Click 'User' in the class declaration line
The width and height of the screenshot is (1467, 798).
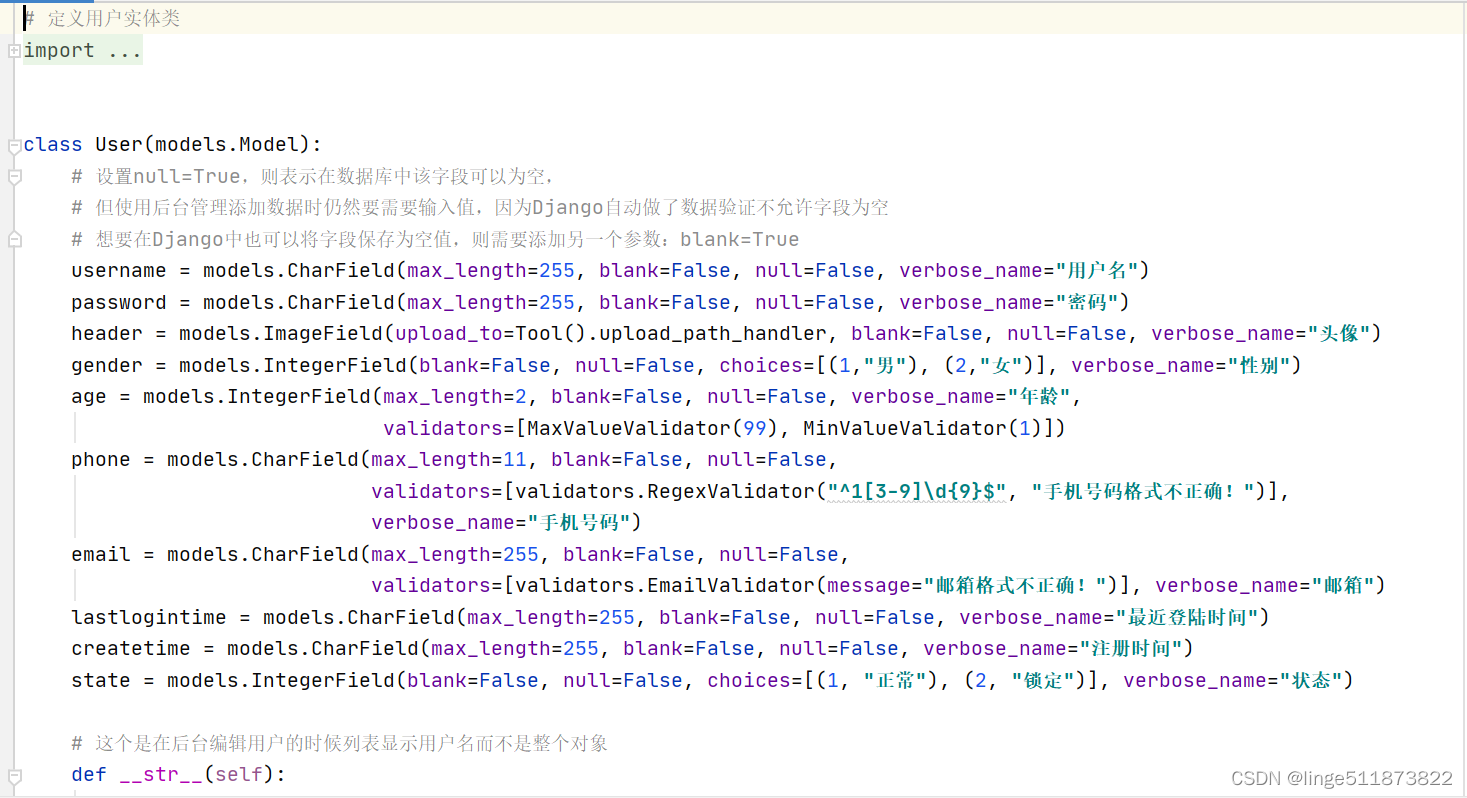pyautogui.click(x=119, y=145)
